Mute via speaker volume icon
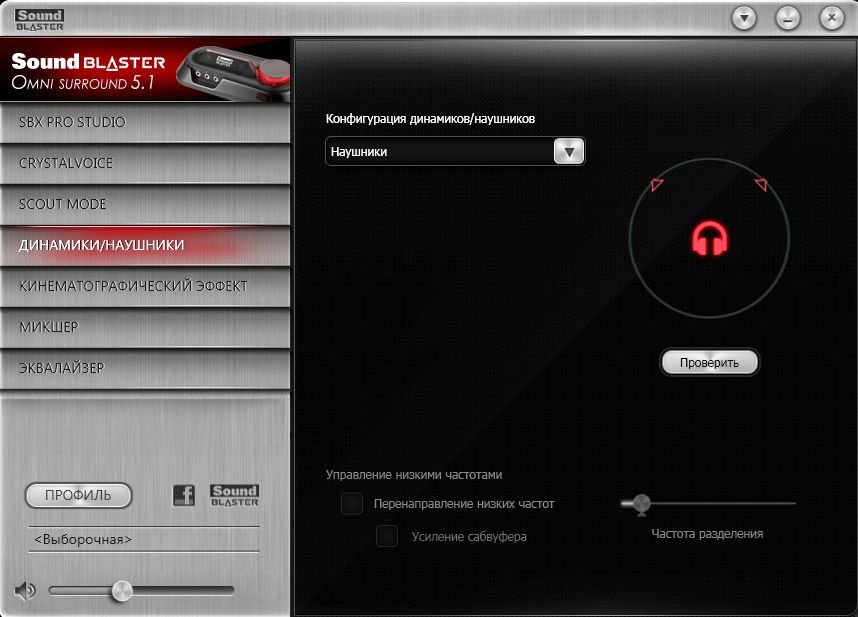 point(25,591)
